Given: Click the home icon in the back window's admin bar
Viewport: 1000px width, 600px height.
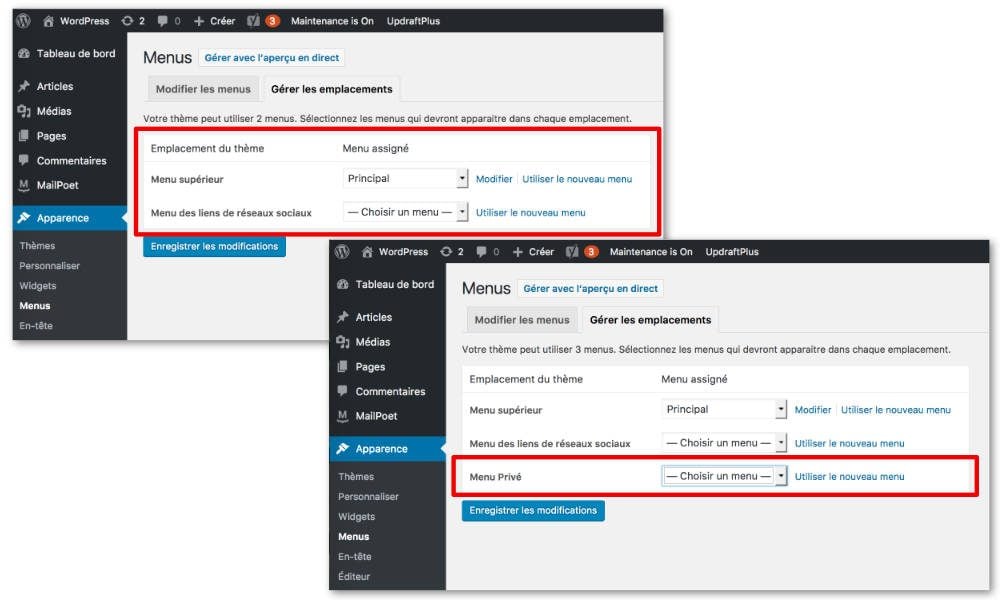Looking at the screenshot, I should (49, 21).
